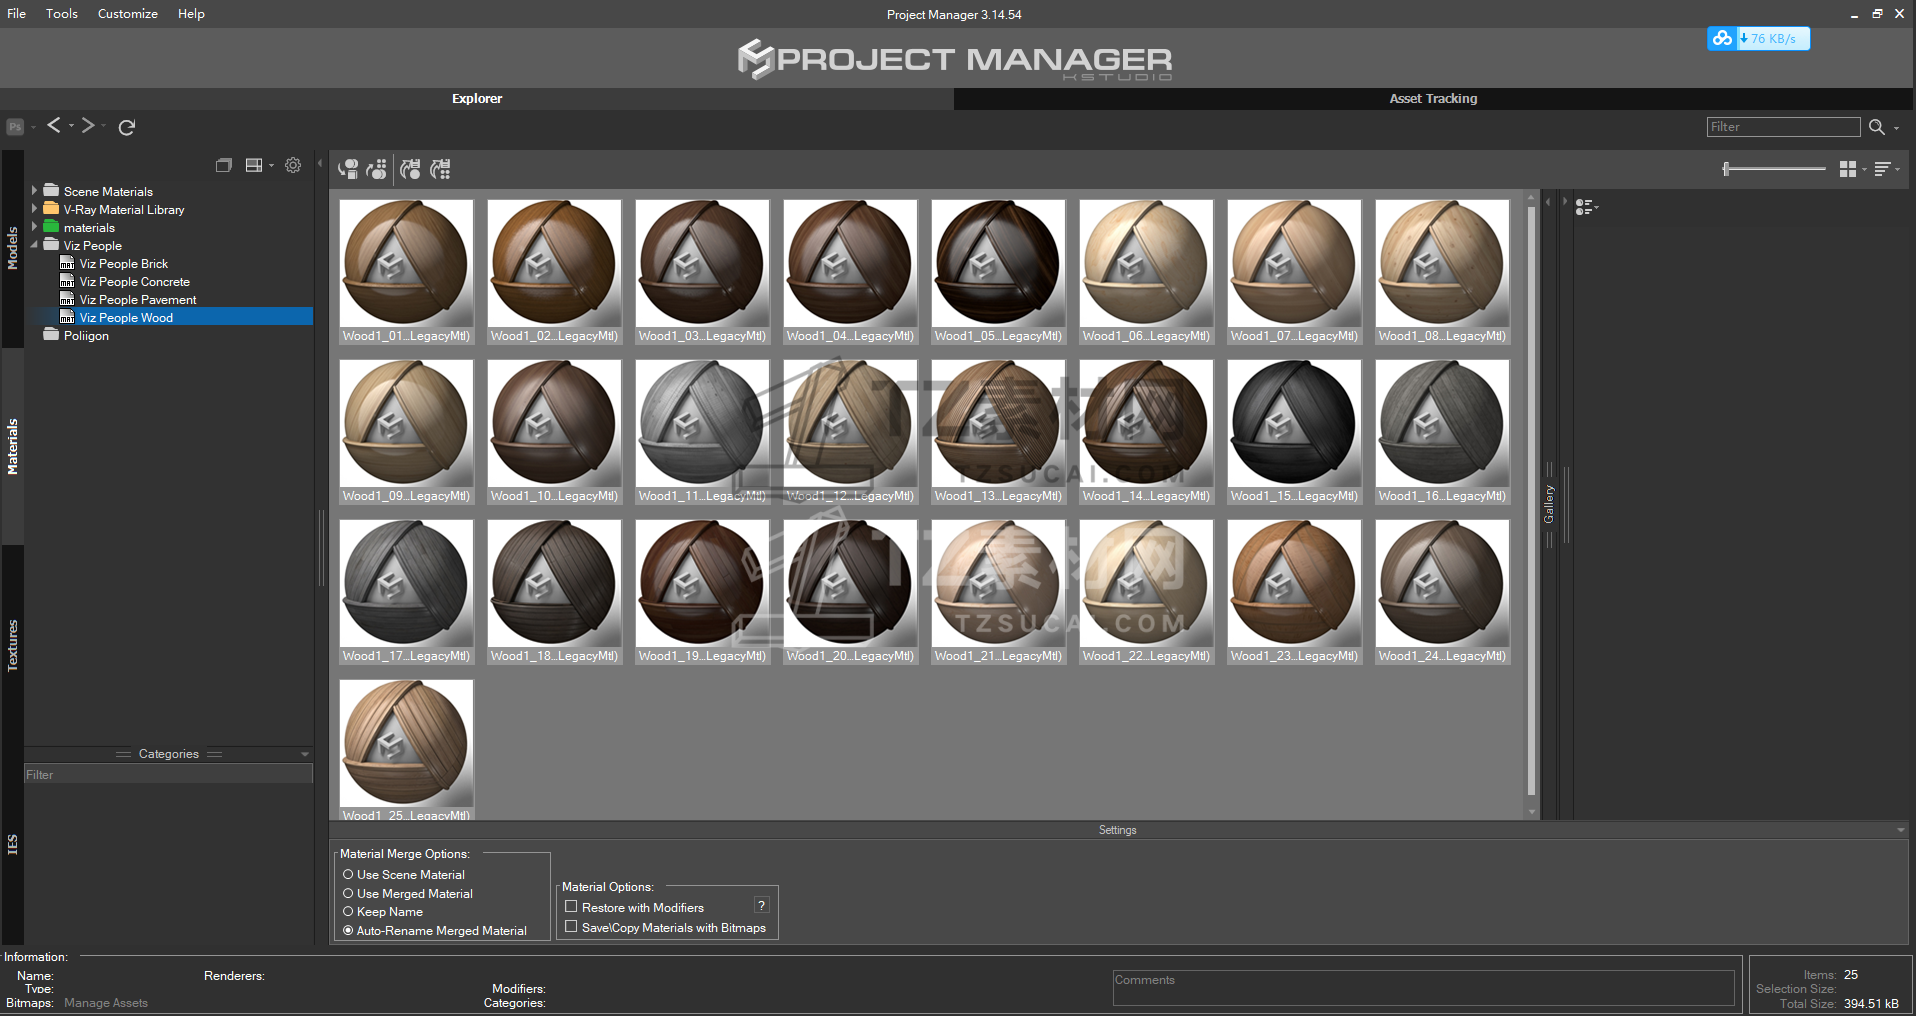Open the Models side tab

coord(13,248)
